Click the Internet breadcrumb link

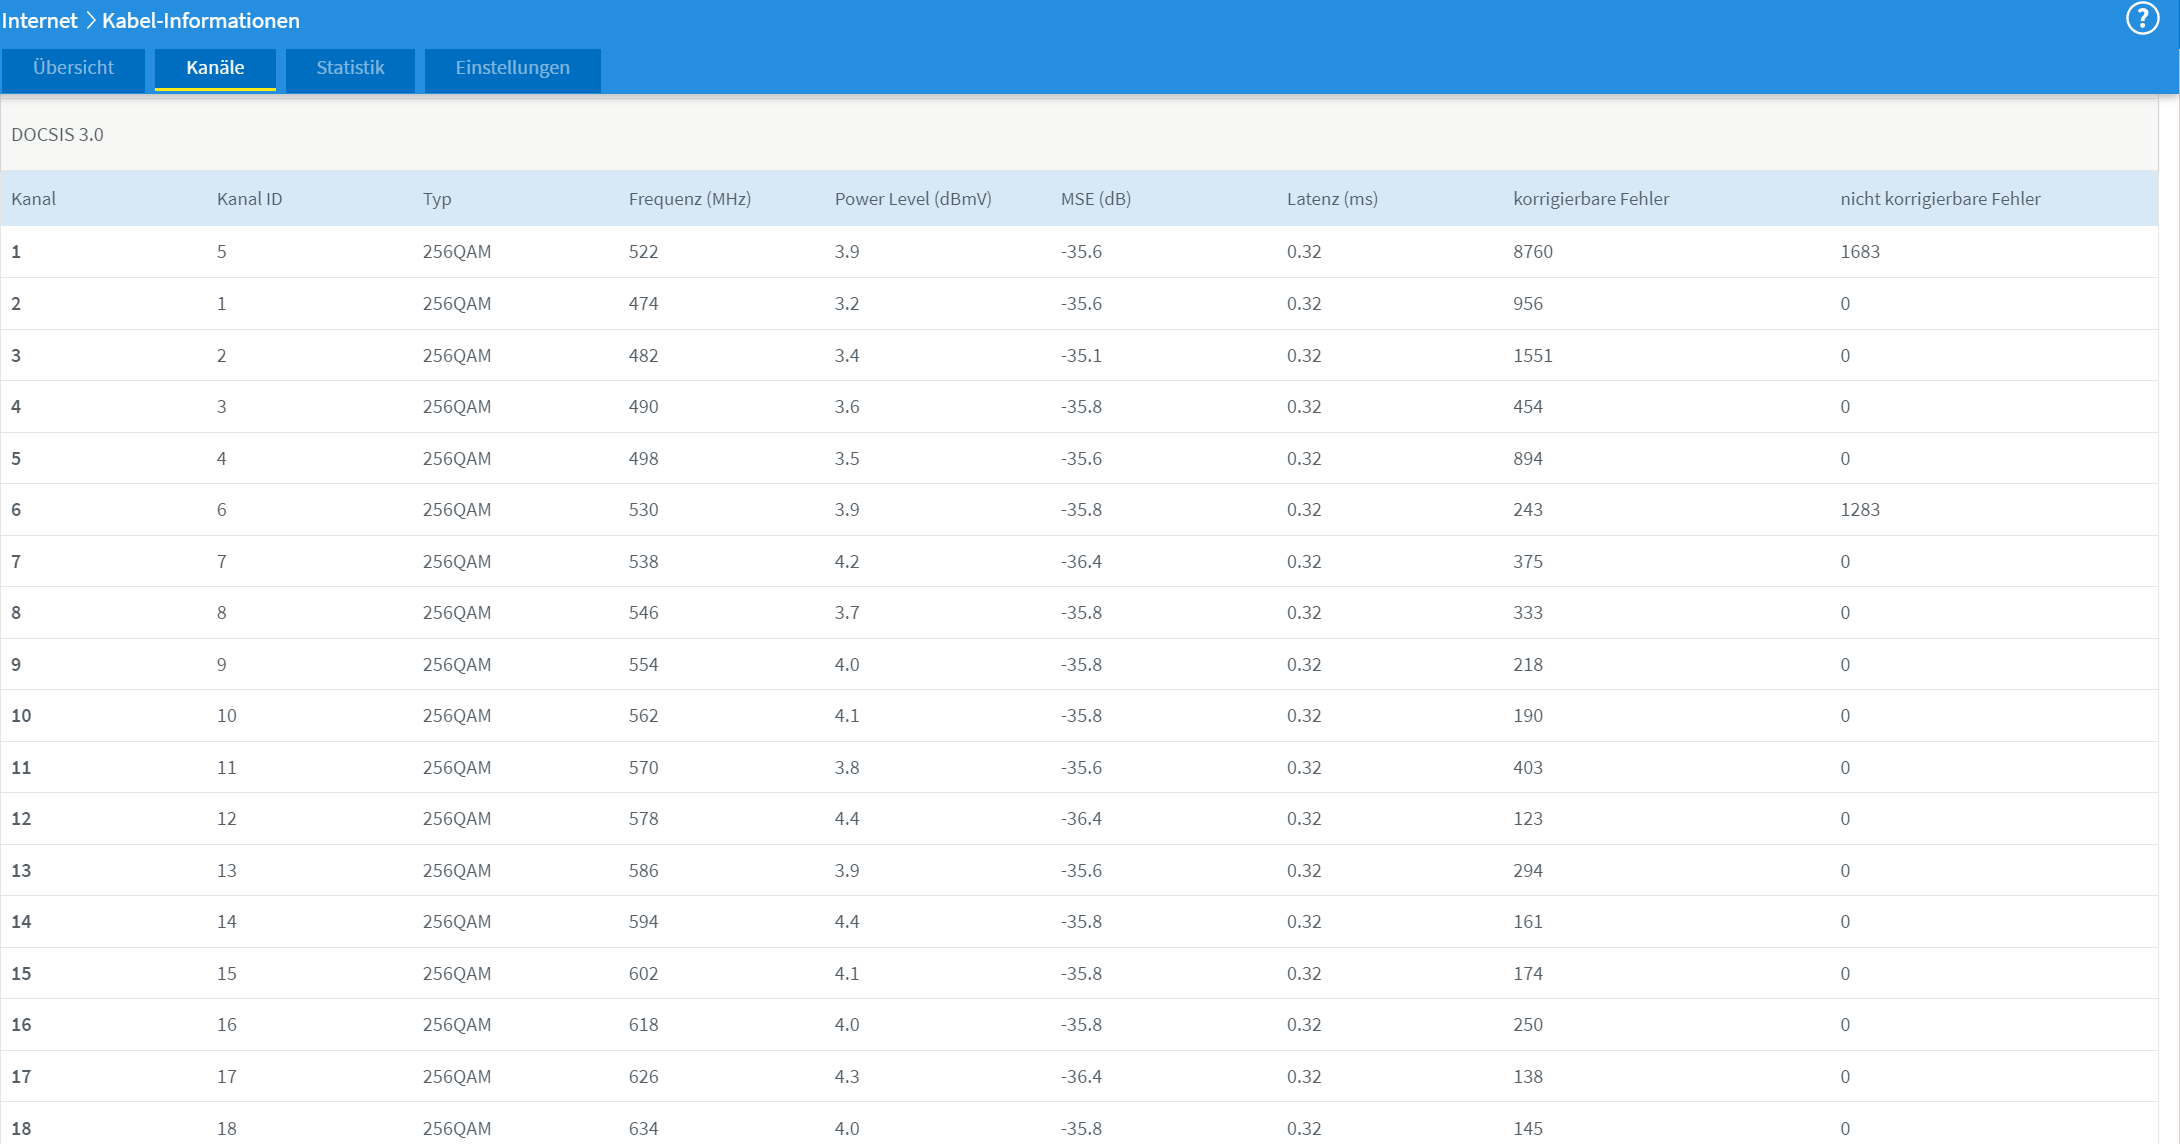(40, 20)
